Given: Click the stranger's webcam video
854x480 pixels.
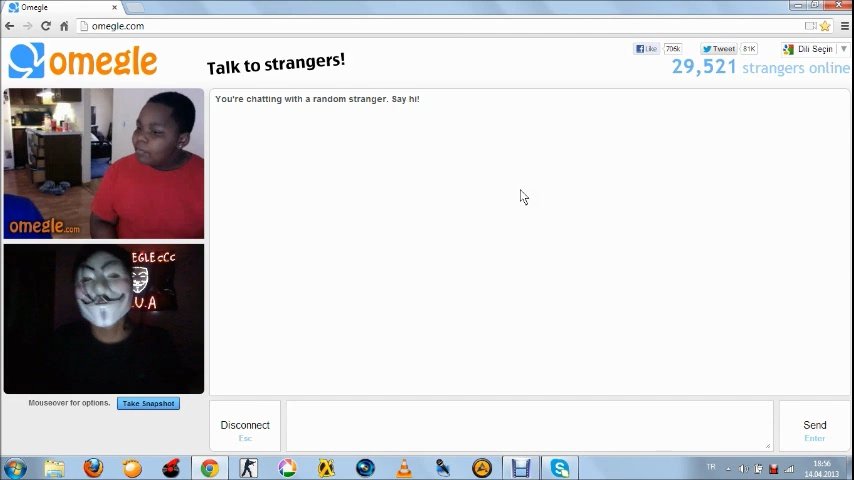Looking at the screenshot, I should (x=104, y=163).
